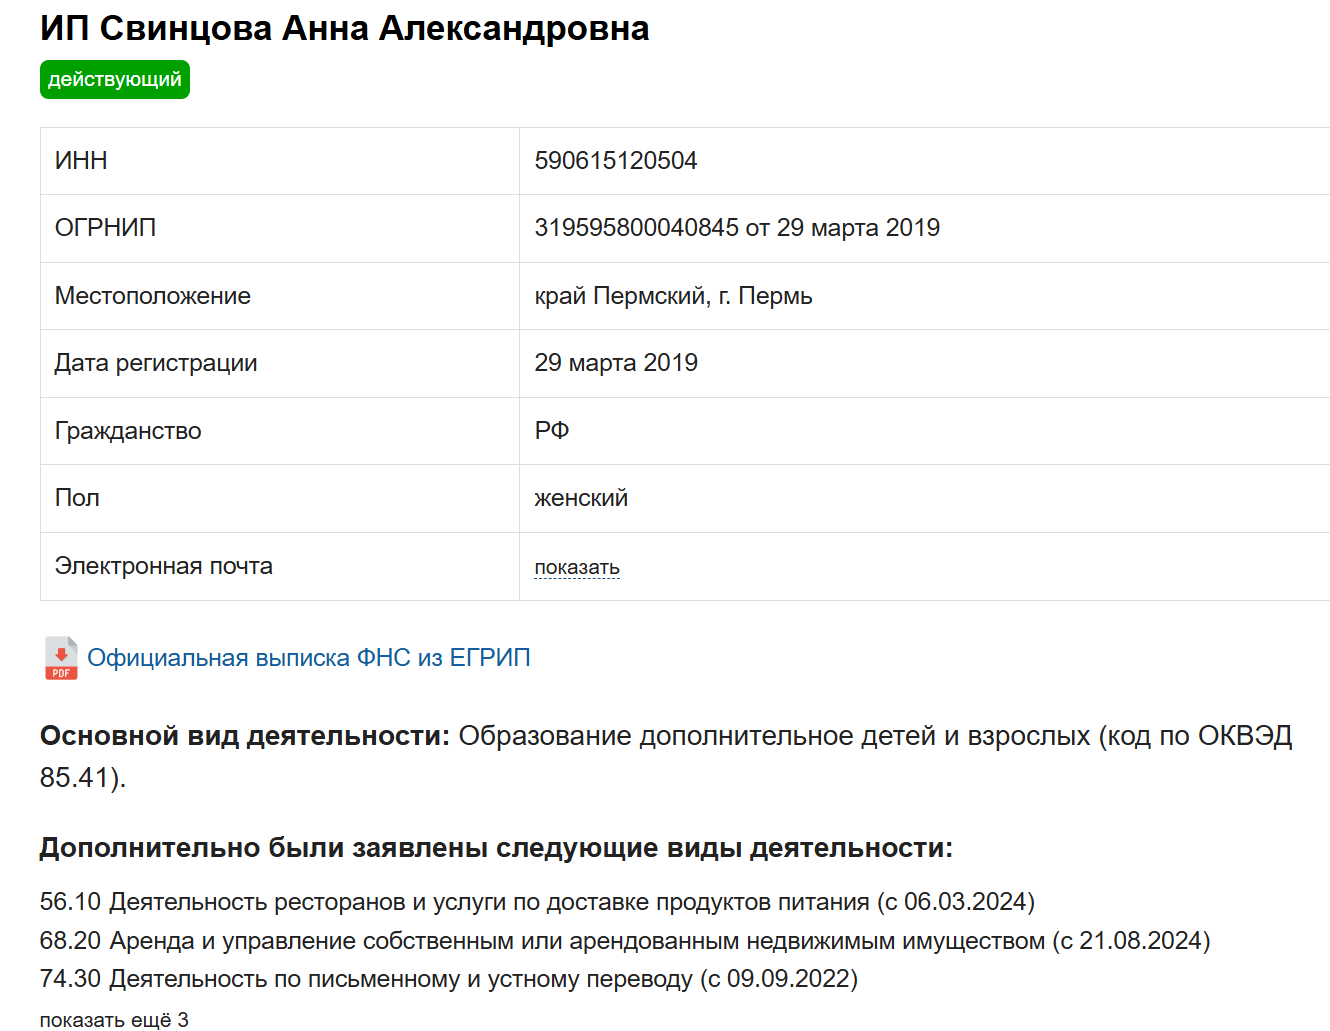Expand 'показать ещё 3' activities list
Screen dimensions: 1330x1031
click(x=114, y=1019)
